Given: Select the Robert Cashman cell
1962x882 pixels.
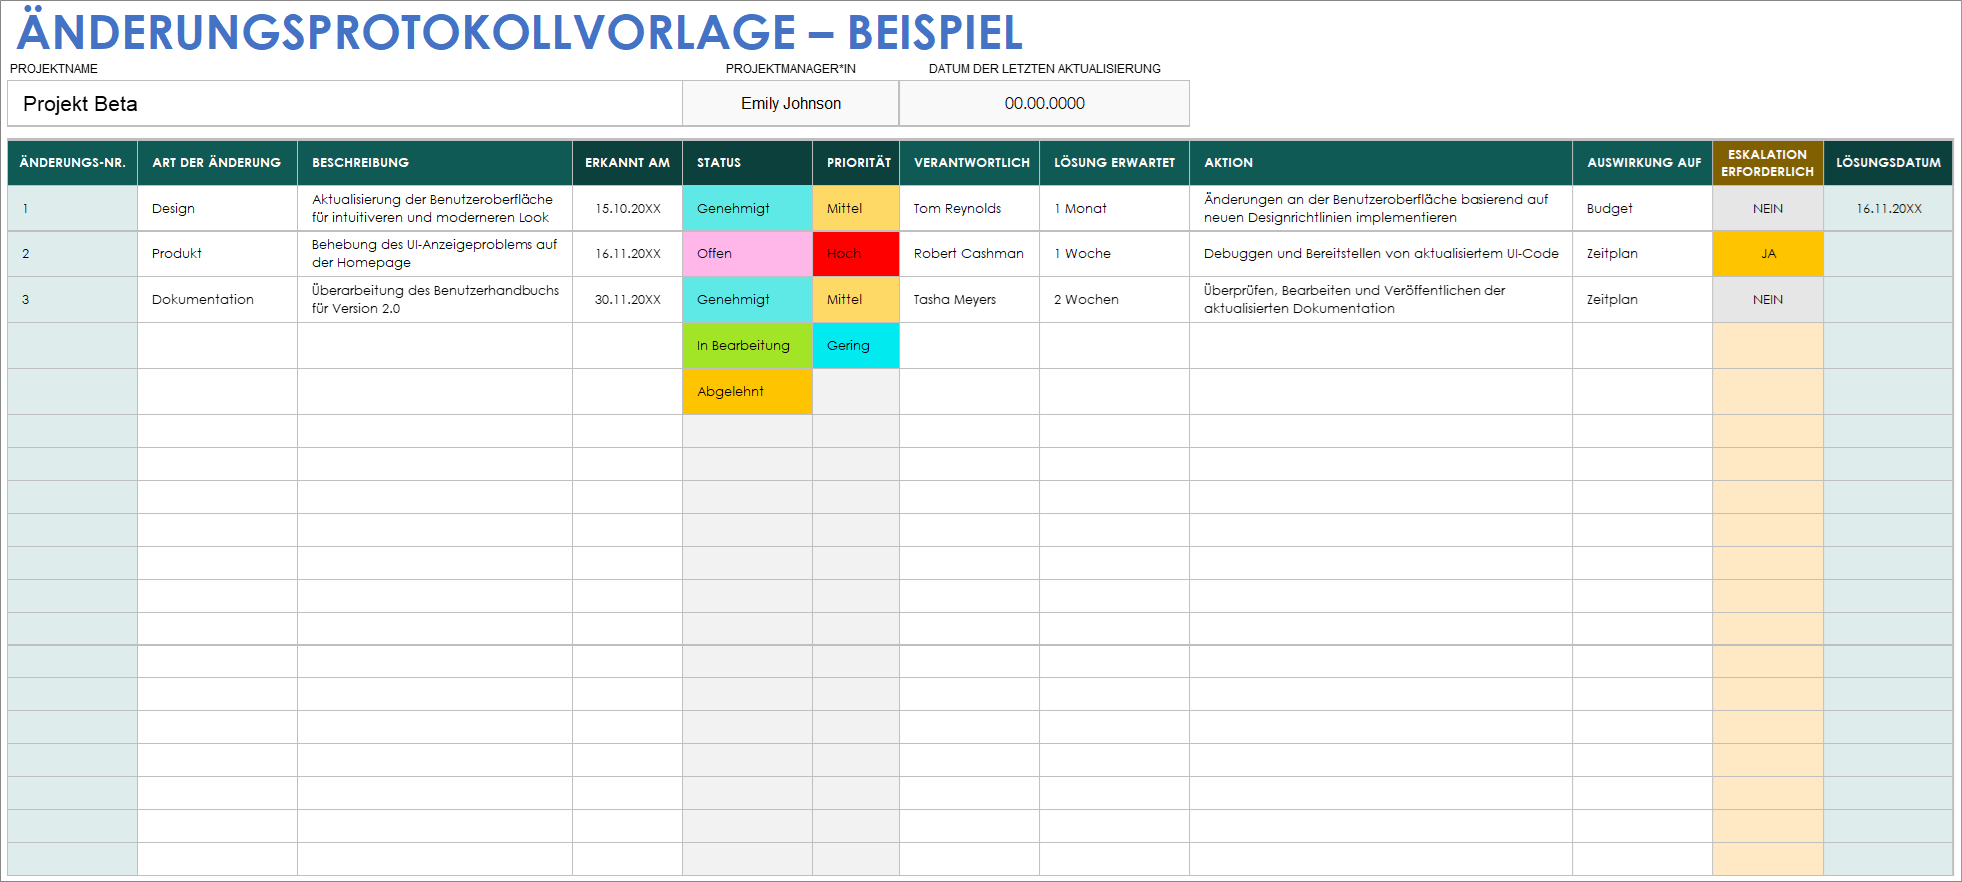Looking at the screenshot, I should (x=970, y=254).
